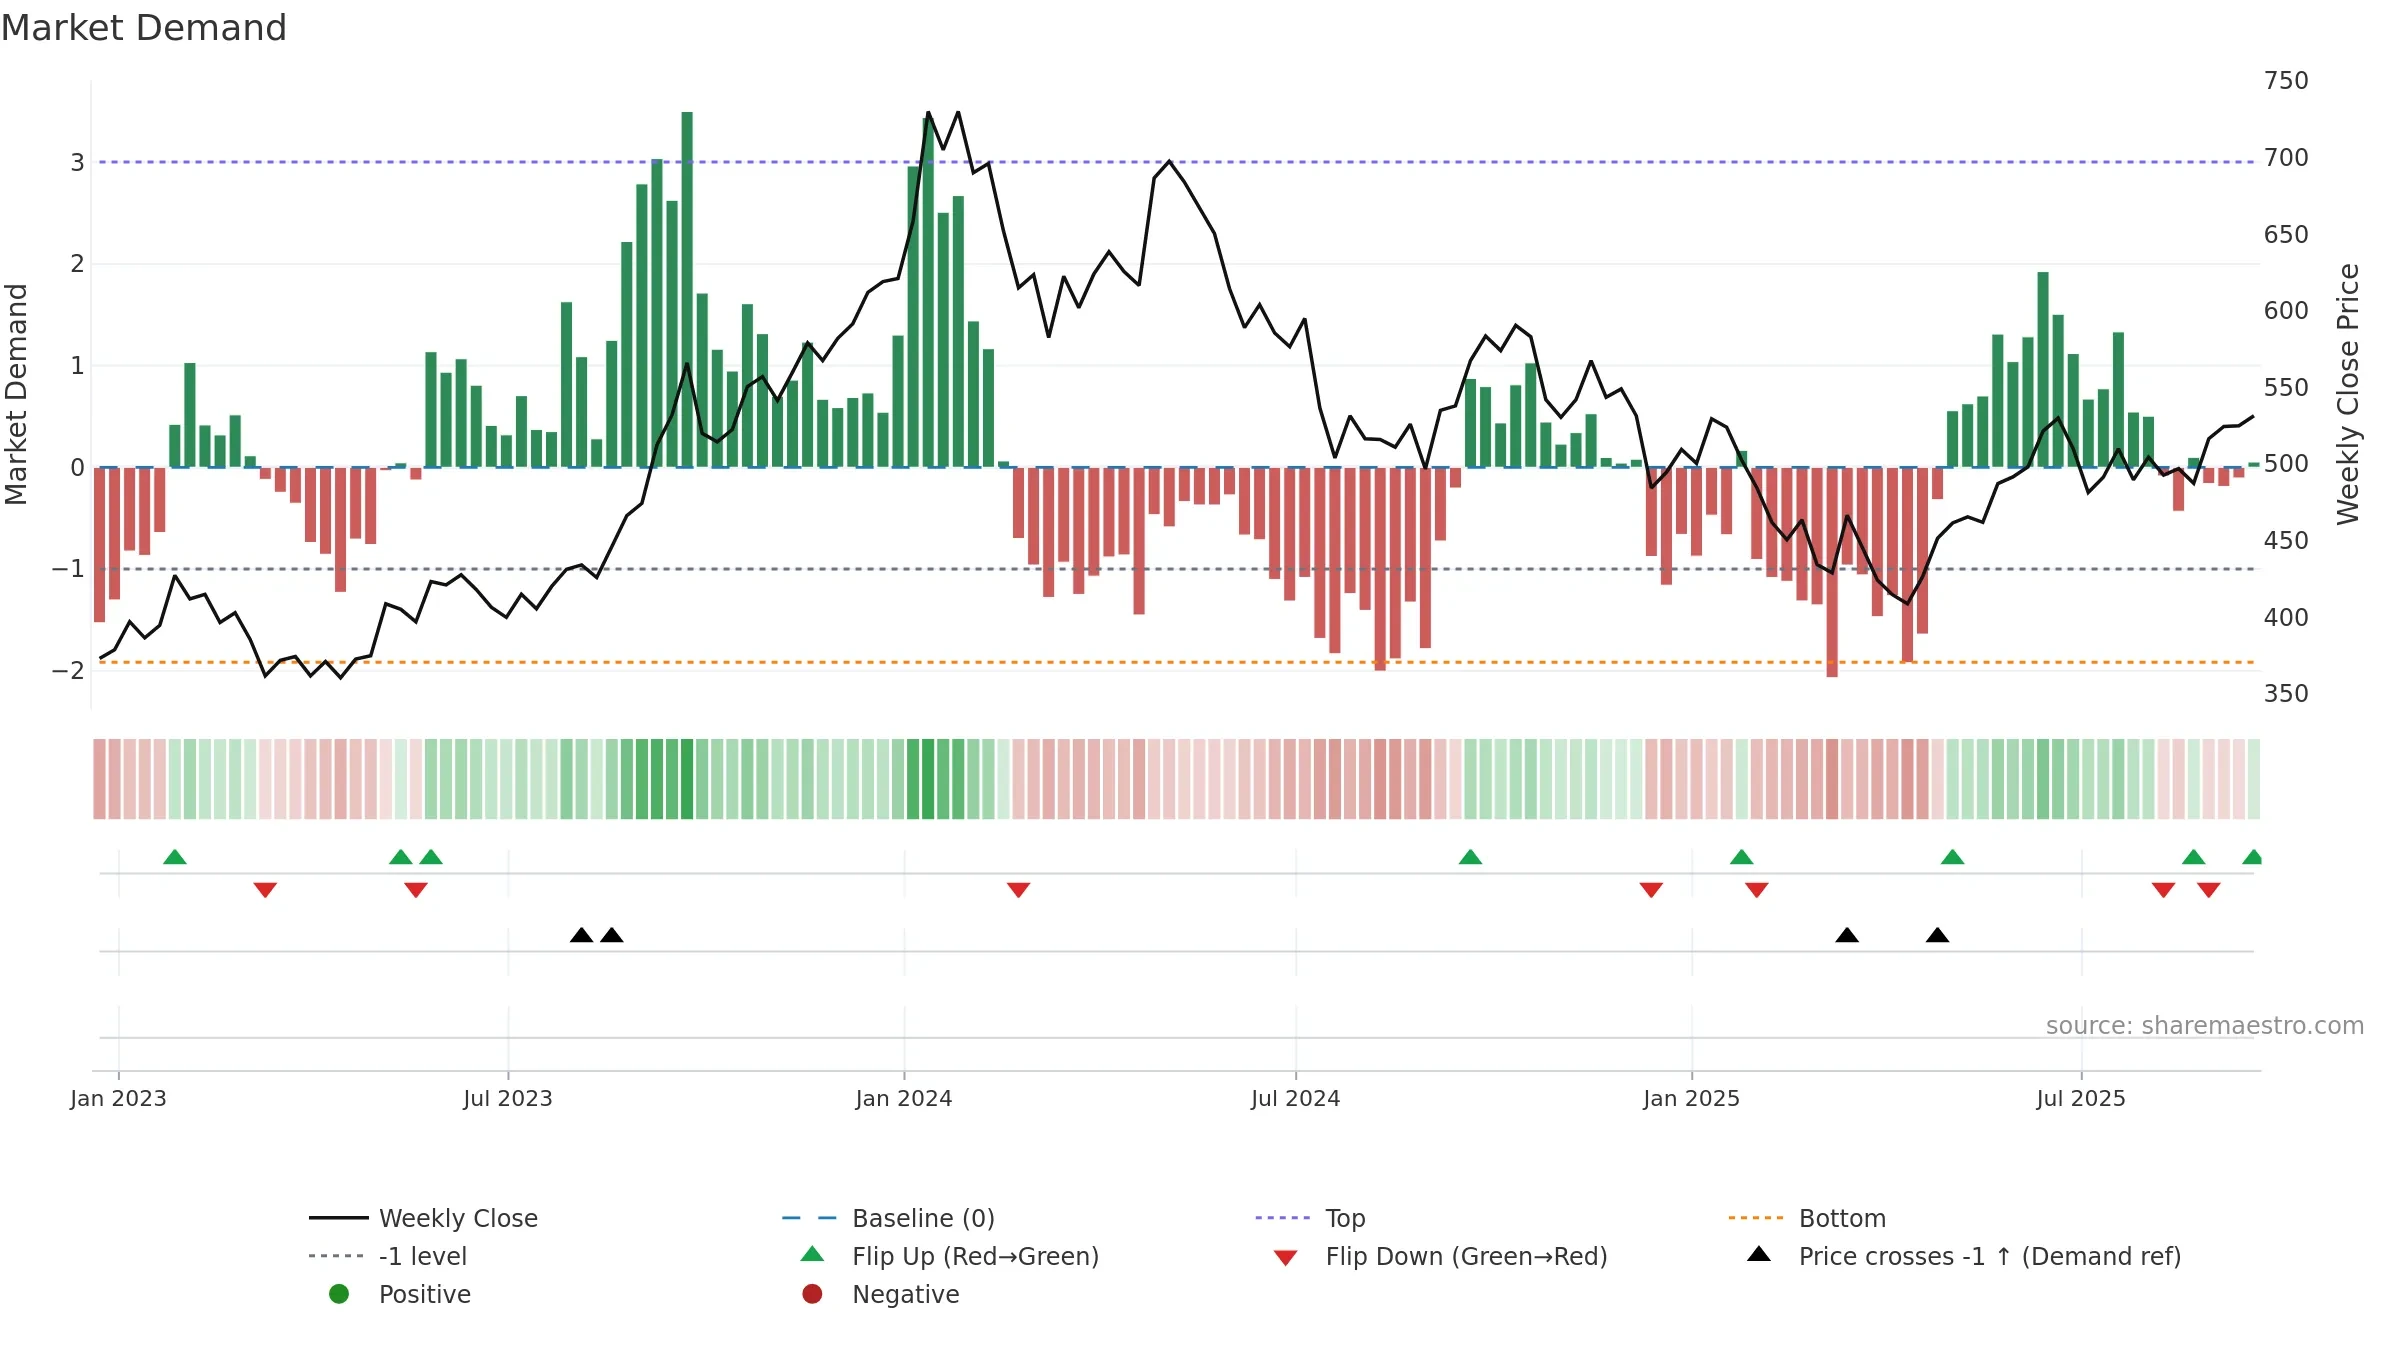Click the green triangle icon in the legend
This screenshot has height=1350, width=2400.
pos(813,1254)
